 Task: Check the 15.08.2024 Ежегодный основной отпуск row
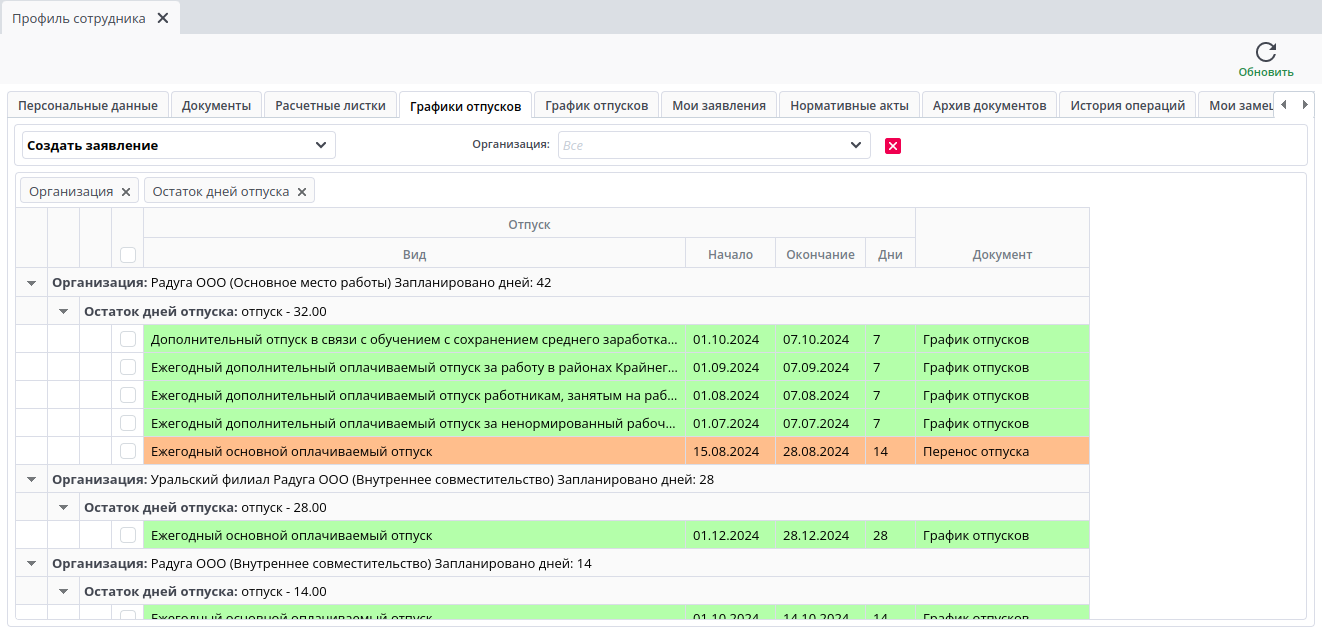click(x=128, y=451)
